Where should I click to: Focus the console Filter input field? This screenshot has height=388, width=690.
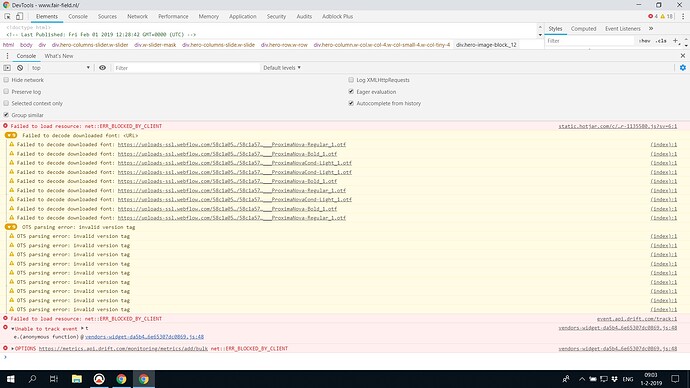tap(187, 68)
